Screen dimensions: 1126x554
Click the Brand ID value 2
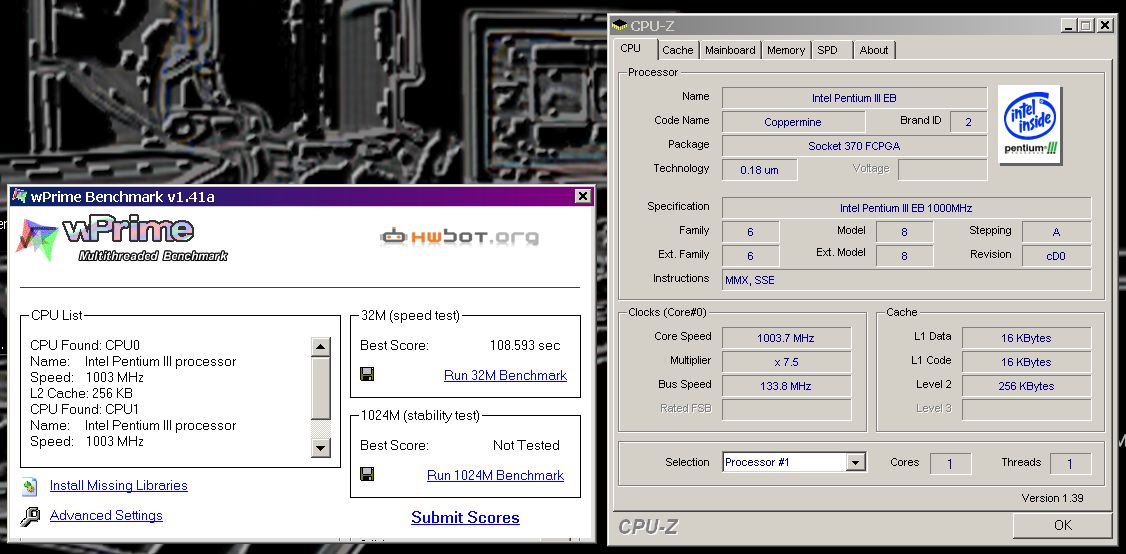(968, 122)
